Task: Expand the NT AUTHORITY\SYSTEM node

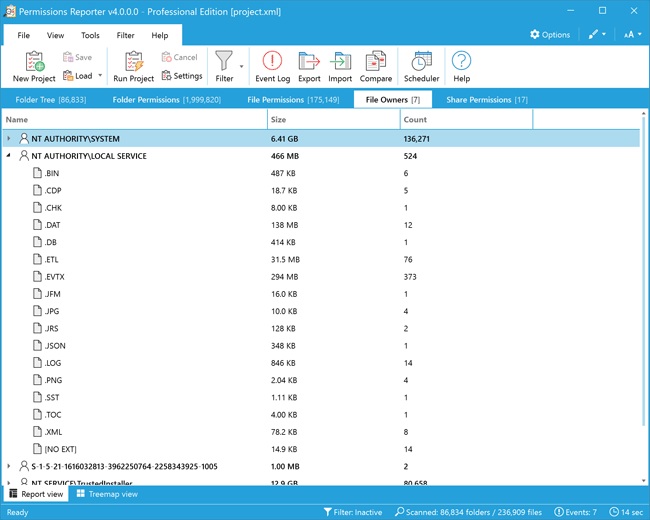Action: click(9, 139)
